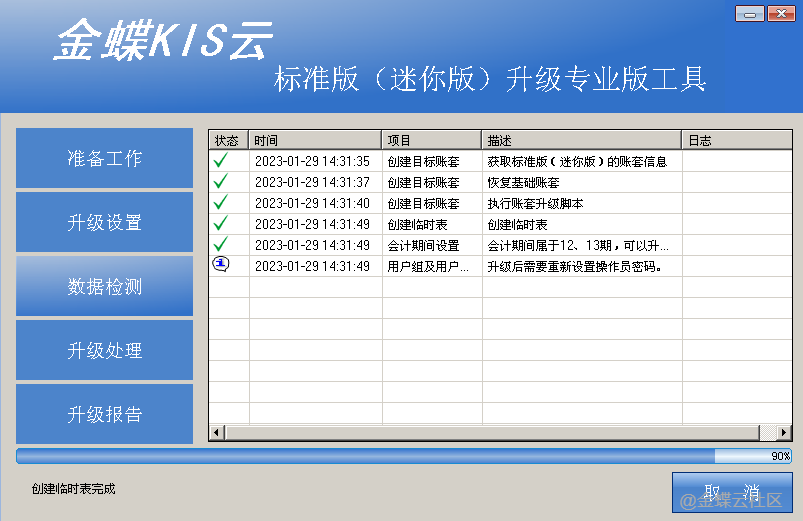This screenshot has width=803, height=521.
Task: Click the 描述 column header
Action: pos(581,141)
